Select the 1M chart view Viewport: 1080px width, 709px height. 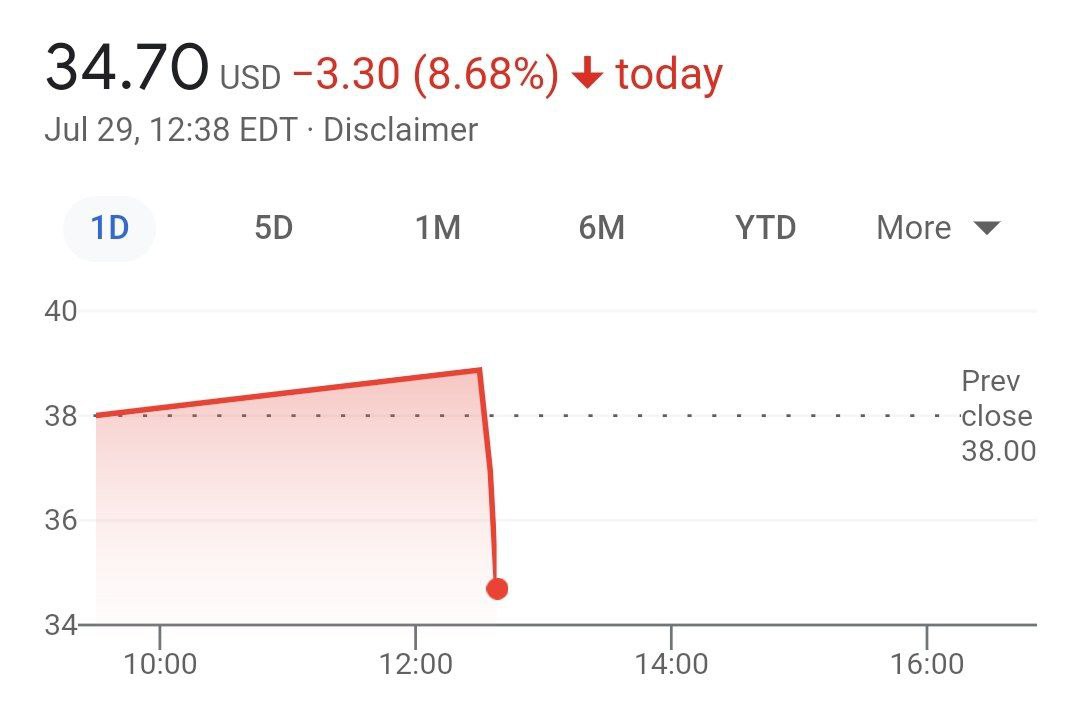click(437, 227)
